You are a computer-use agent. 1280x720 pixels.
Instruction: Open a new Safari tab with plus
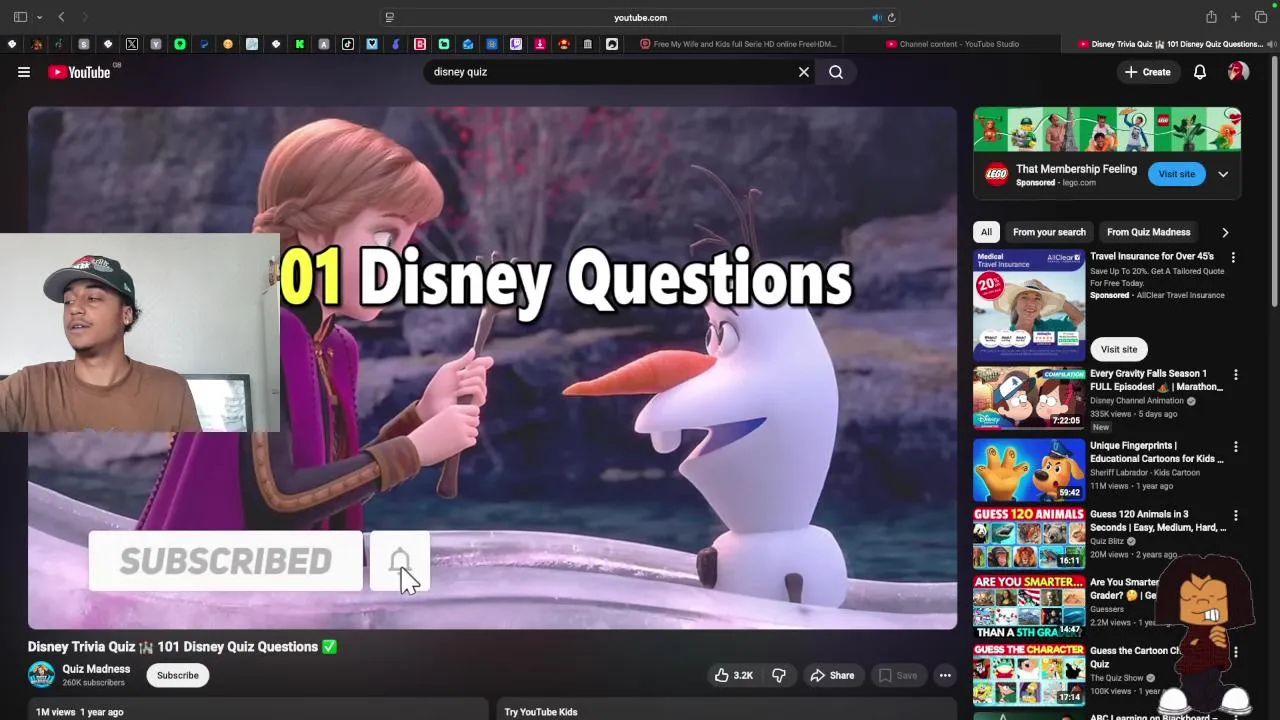tap(1236, 17)
